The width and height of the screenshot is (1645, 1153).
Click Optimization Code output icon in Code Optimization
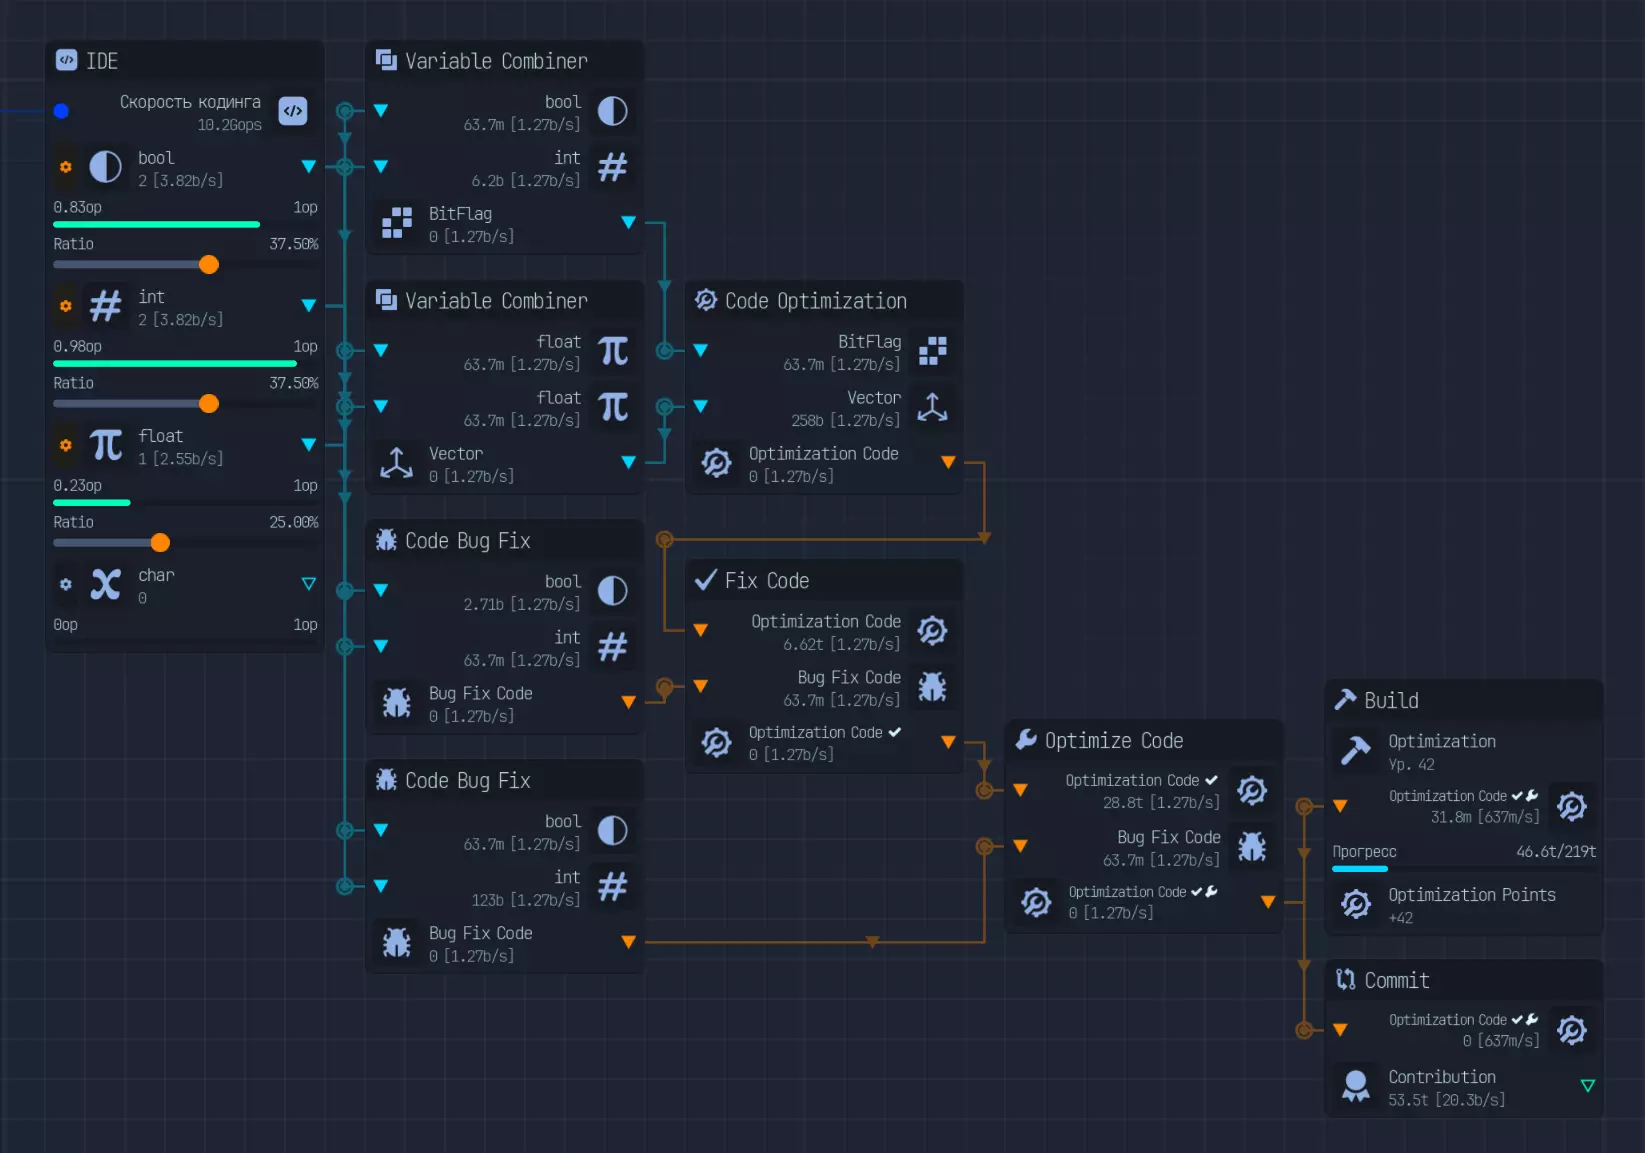pos(717,463)
